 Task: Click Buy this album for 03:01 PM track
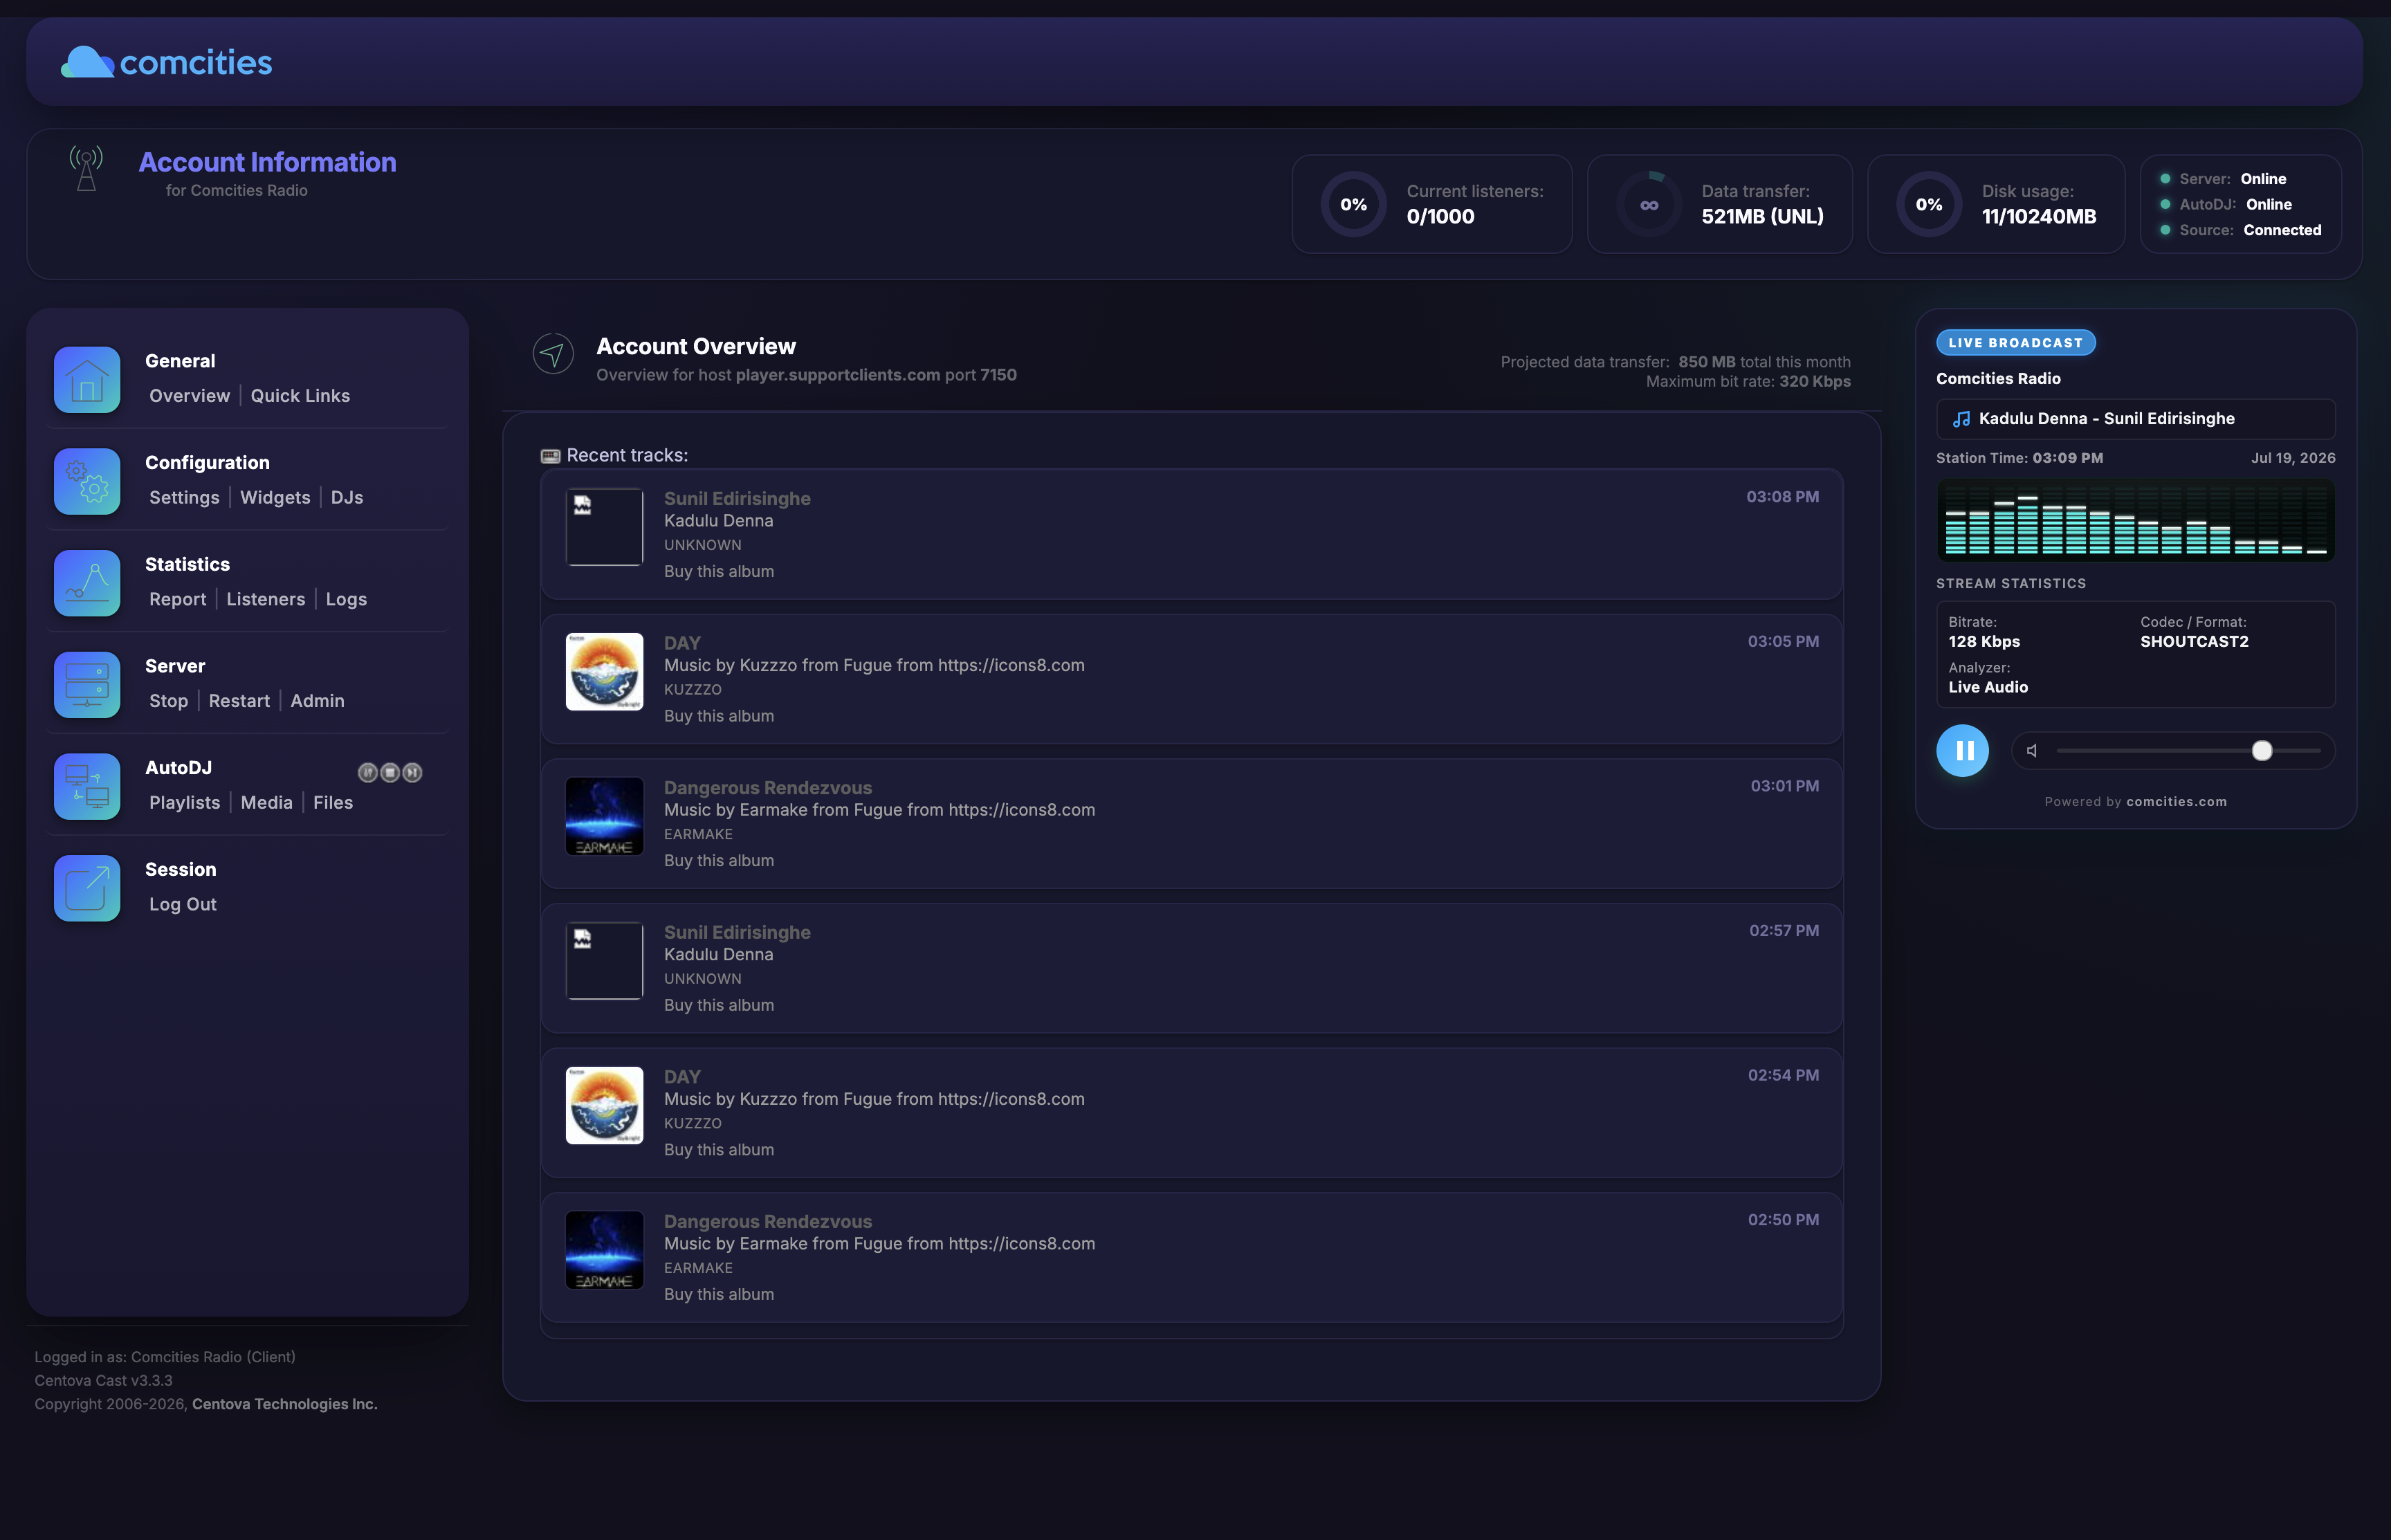click(x=719, y=861)
